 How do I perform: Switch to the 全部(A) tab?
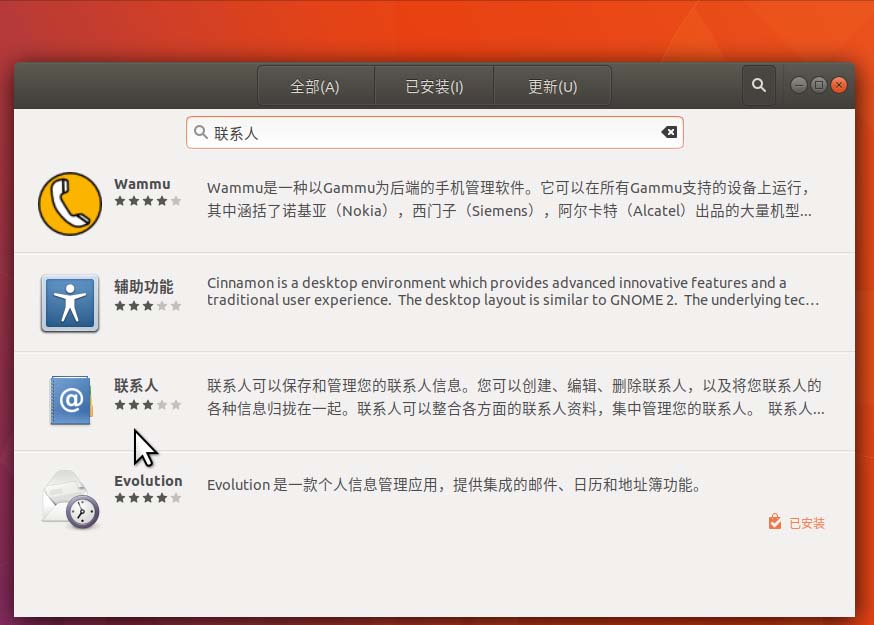pos(315,86)
